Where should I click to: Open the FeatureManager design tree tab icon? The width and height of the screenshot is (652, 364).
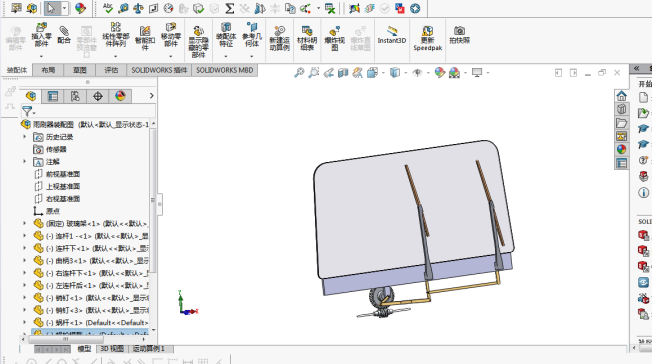pyautogui.click(x=31, y=96)
